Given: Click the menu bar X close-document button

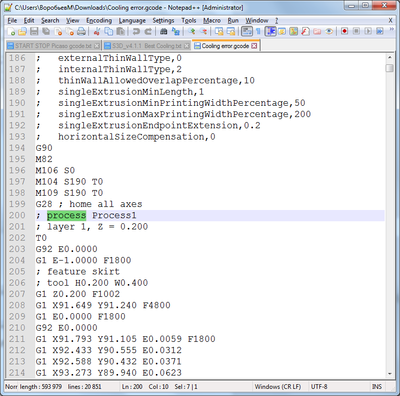Looking at the screenshot, I should coord(390,21).
